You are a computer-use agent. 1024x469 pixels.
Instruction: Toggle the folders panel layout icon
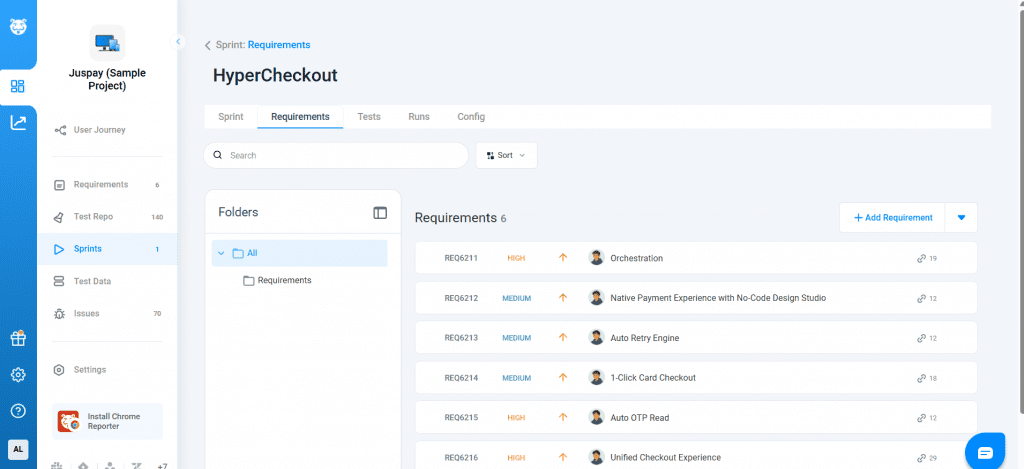point(380,212)
